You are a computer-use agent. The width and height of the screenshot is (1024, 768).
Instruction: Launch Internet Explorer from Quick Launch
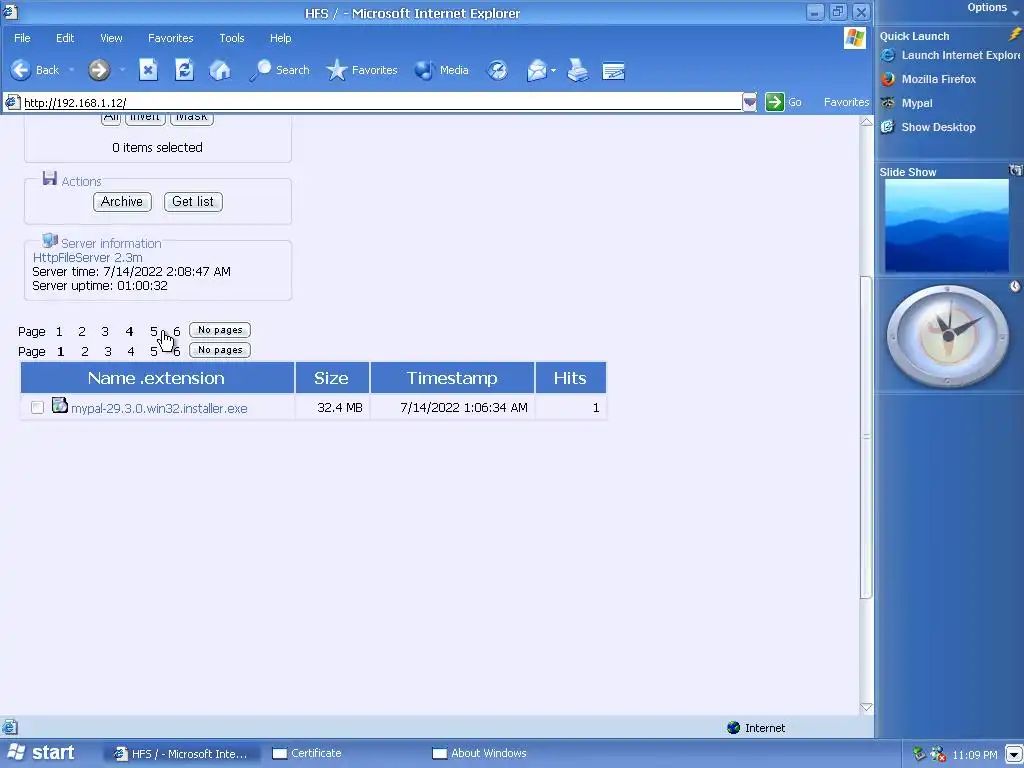[x=950, y=56]
